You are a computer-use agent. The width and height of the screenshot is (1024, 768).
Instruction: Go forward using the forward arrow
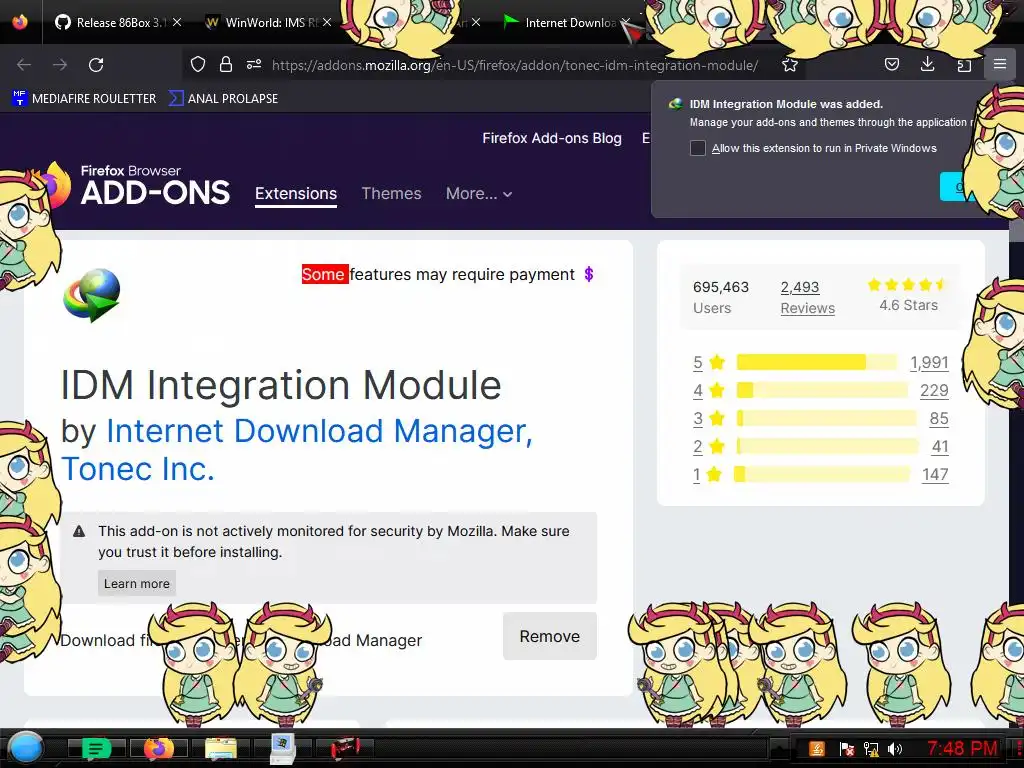click(60, 65)
